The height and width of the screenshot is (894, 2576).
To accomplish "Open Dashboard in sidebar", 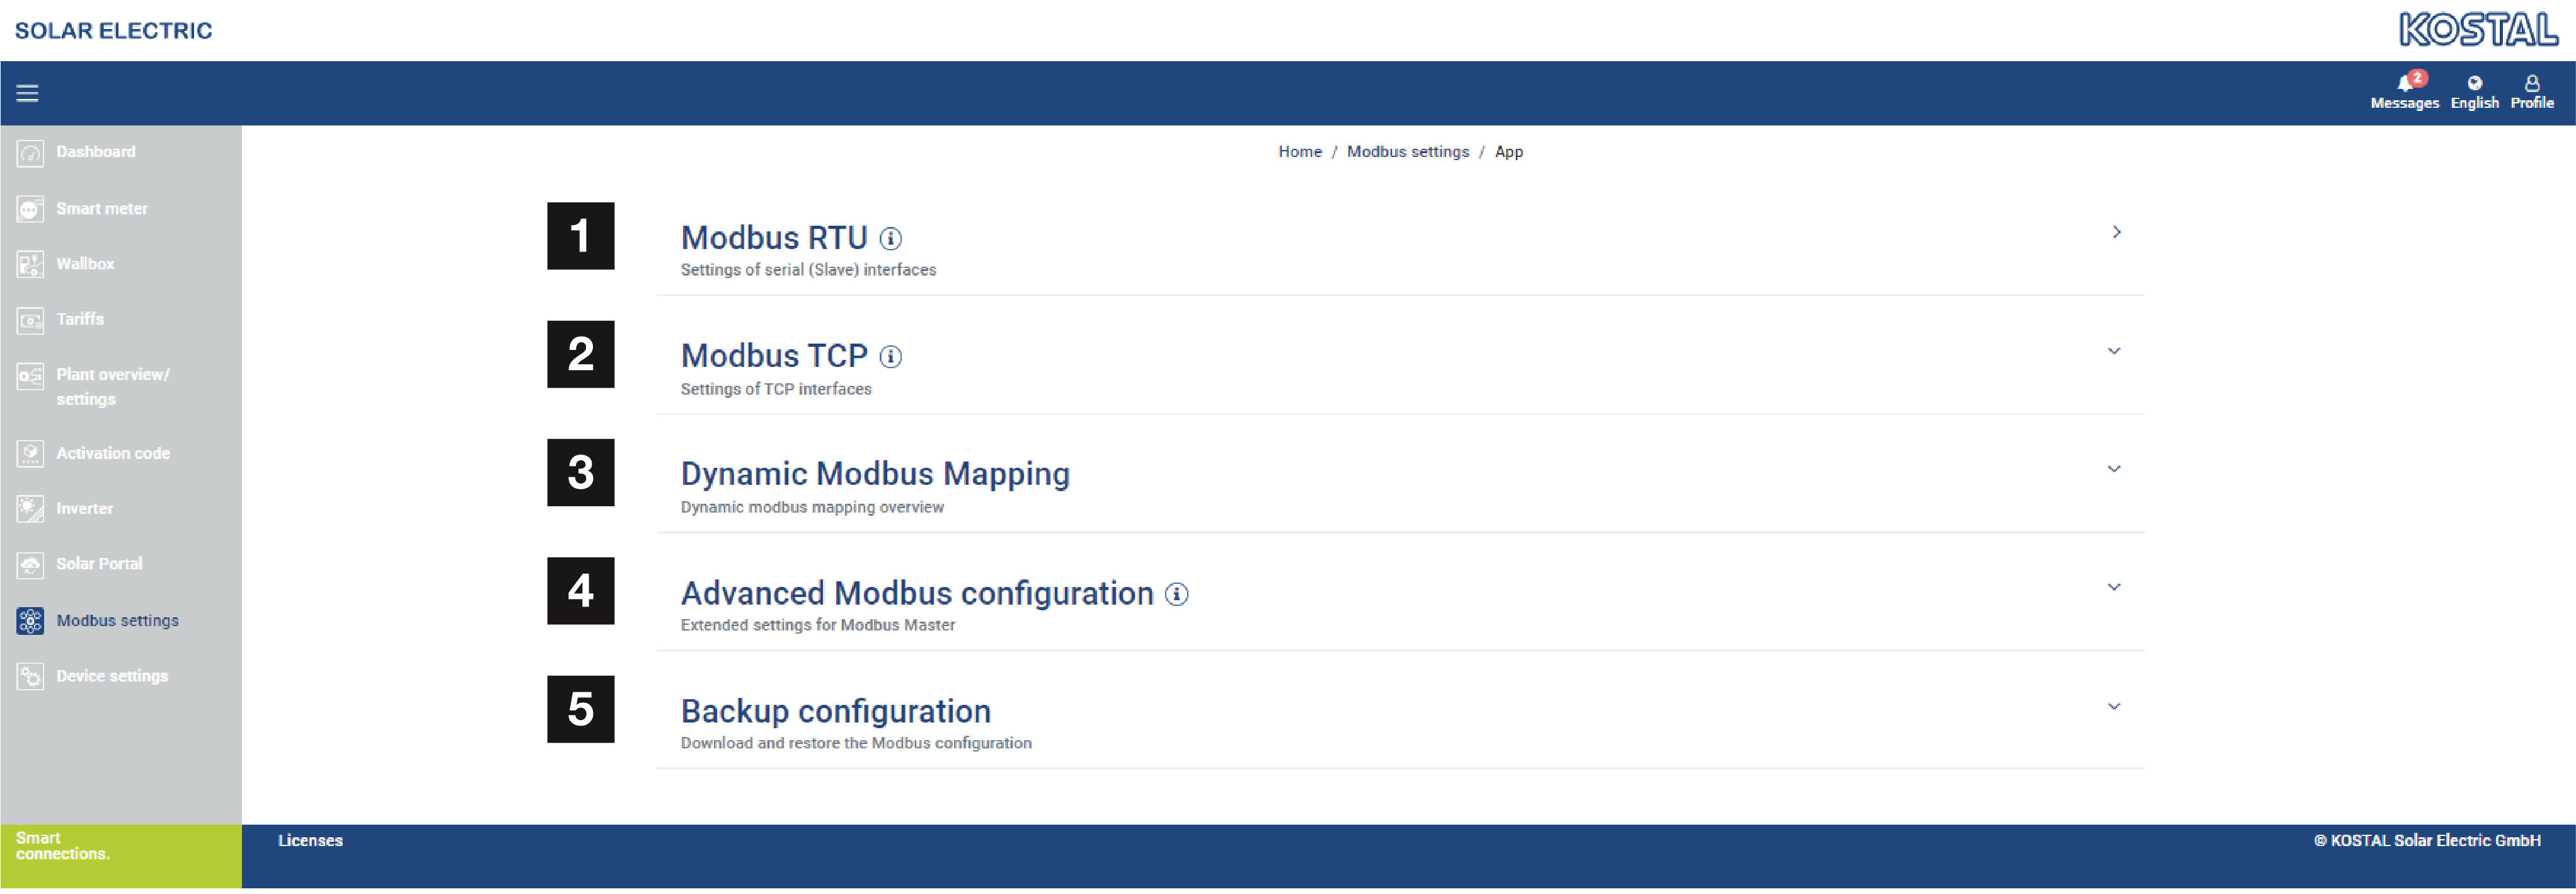I will point(95,152).
